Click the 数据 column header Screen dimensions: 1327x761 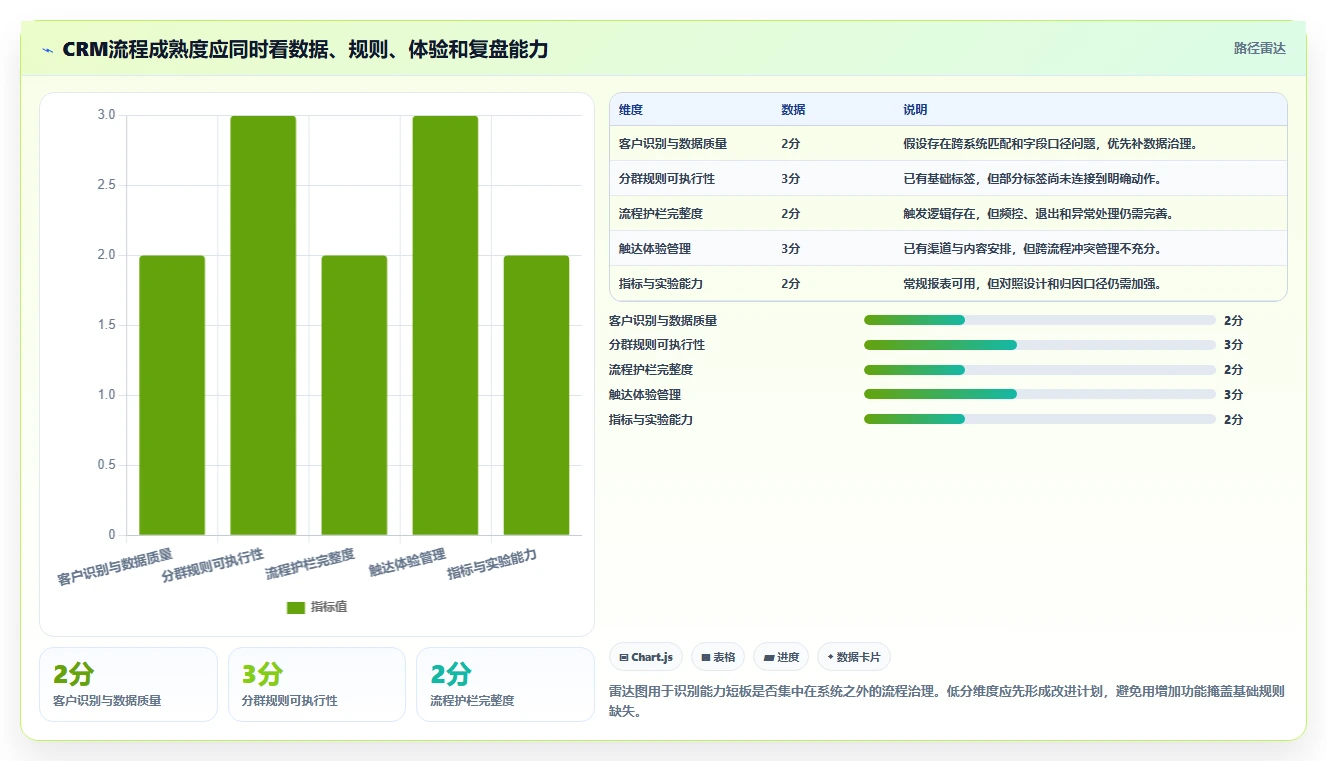(793, 110)
